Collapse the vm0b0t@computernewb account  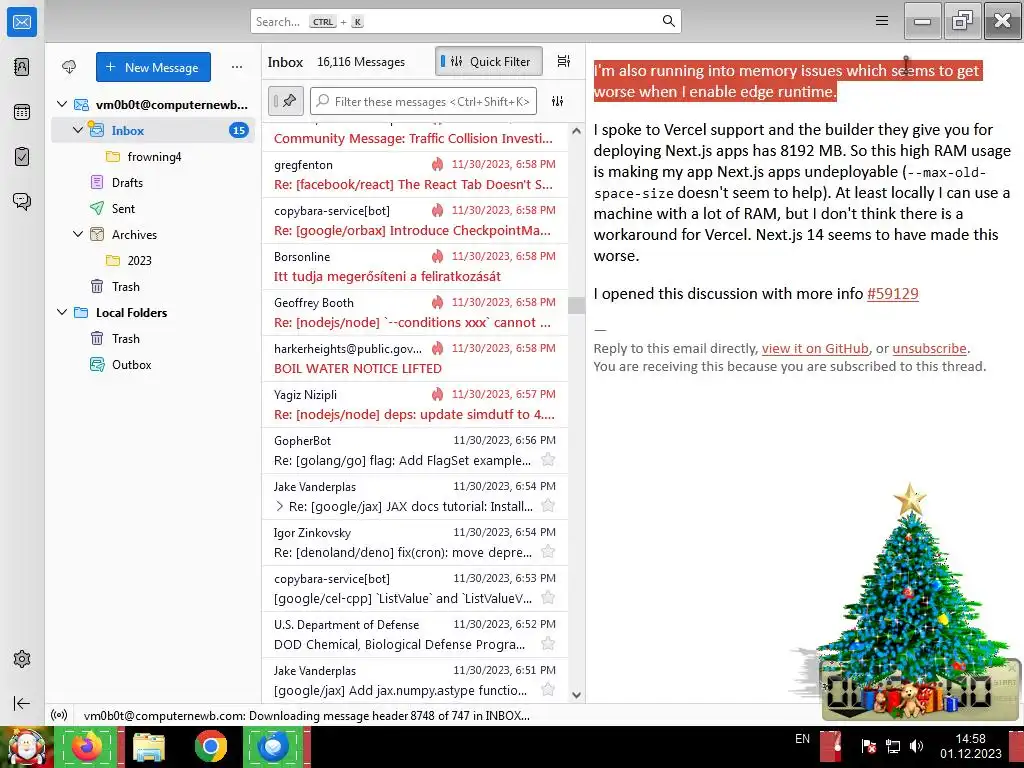point(62,104)
